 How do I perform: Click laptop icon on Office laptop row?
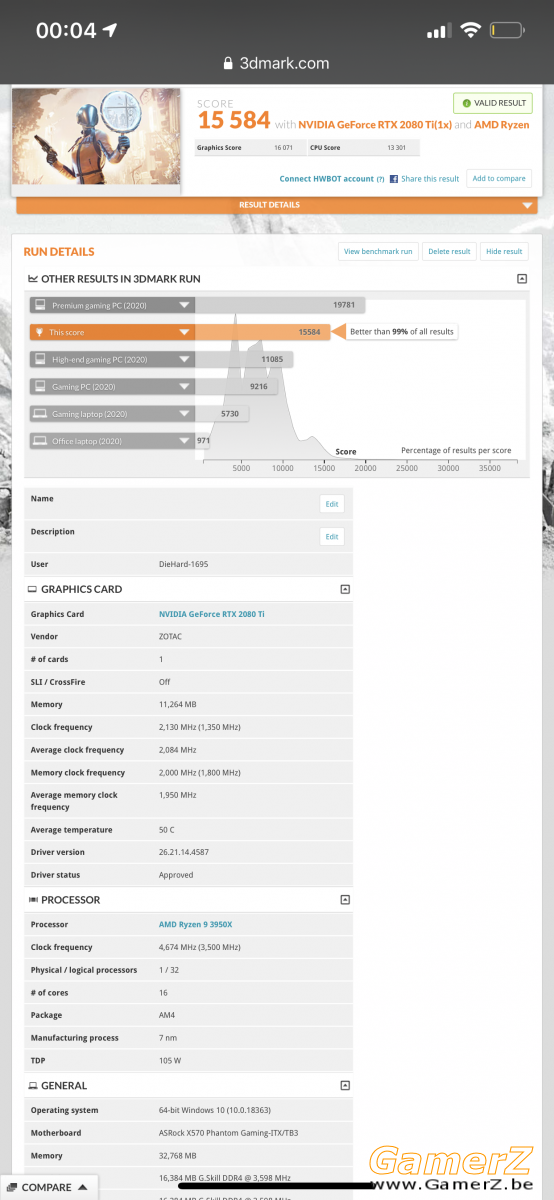pos(40,440)
